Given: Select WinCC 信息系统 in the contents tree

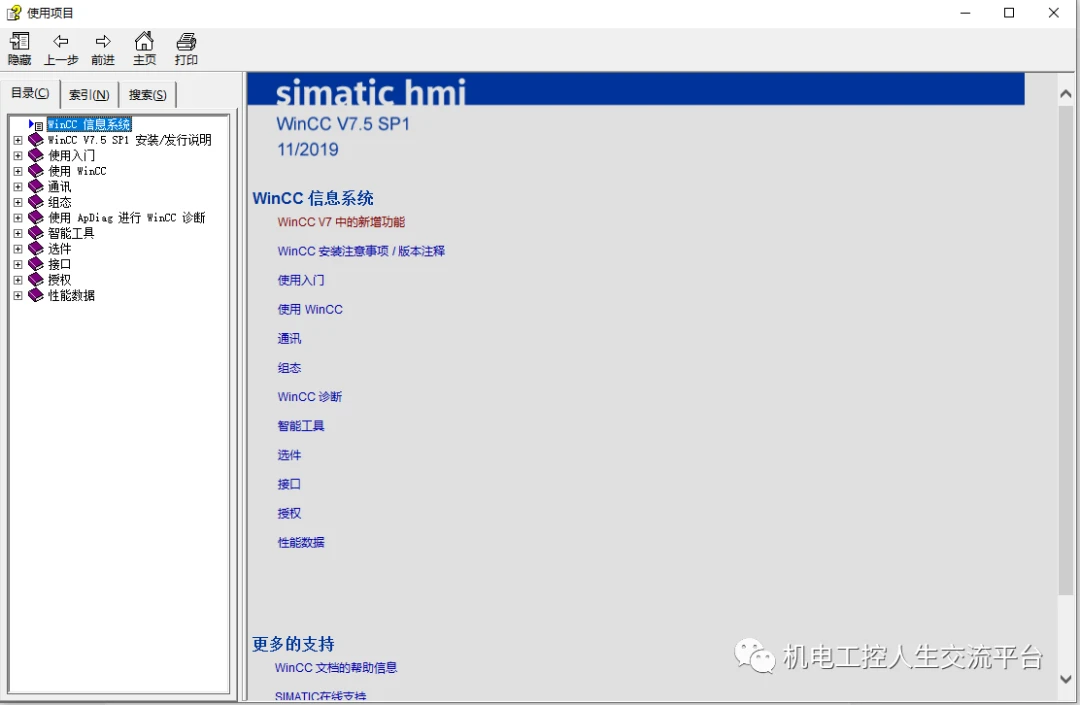Looking at the screenshot, I should point(89,125).
